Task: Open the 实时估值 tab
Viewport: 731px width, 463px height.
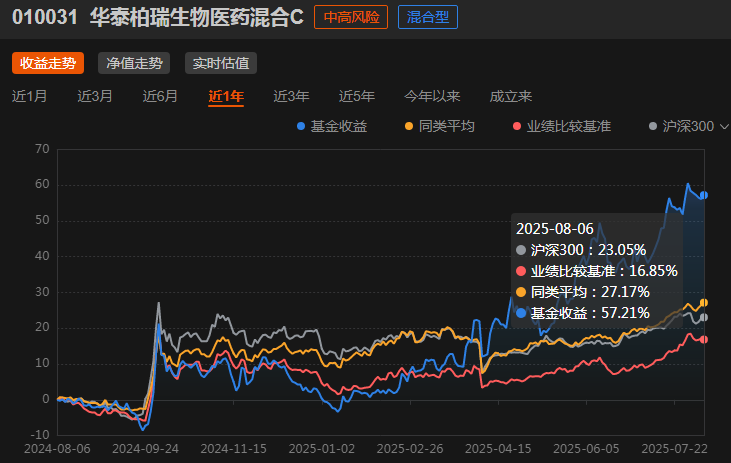Action: coord(221,63)
